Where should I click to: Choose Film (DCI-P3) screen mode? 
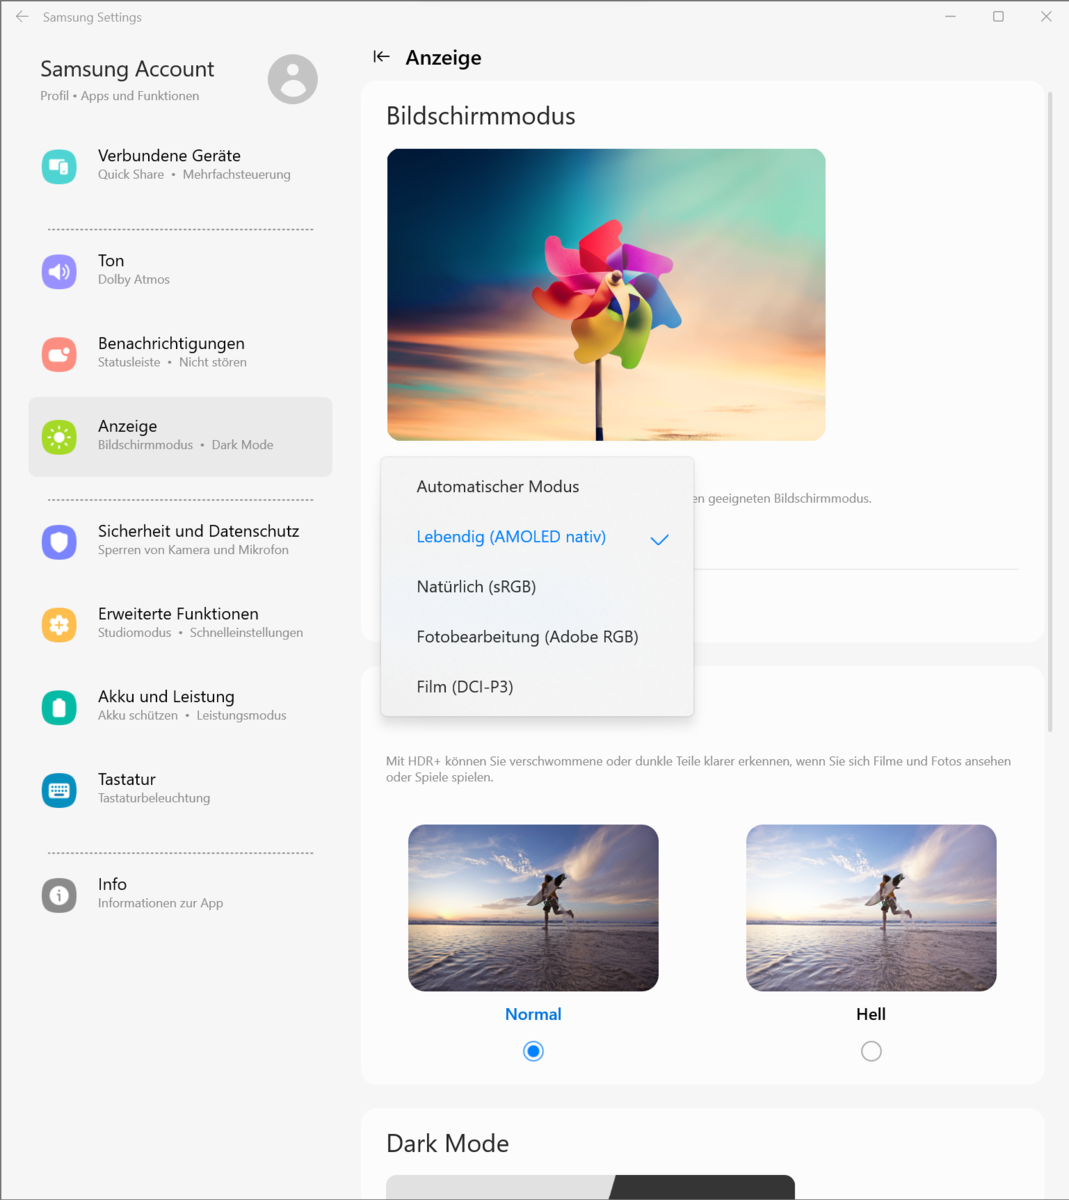[465, 687]
